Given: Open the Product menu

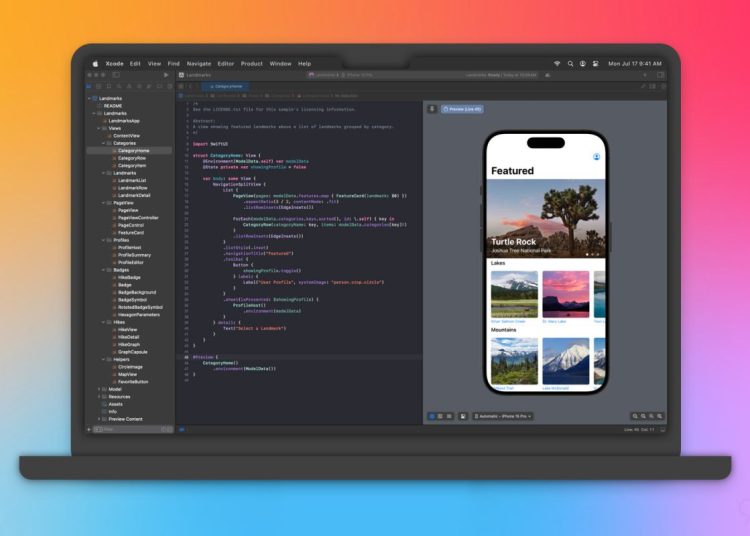Looking at the screenshot, I should (251, 63).
